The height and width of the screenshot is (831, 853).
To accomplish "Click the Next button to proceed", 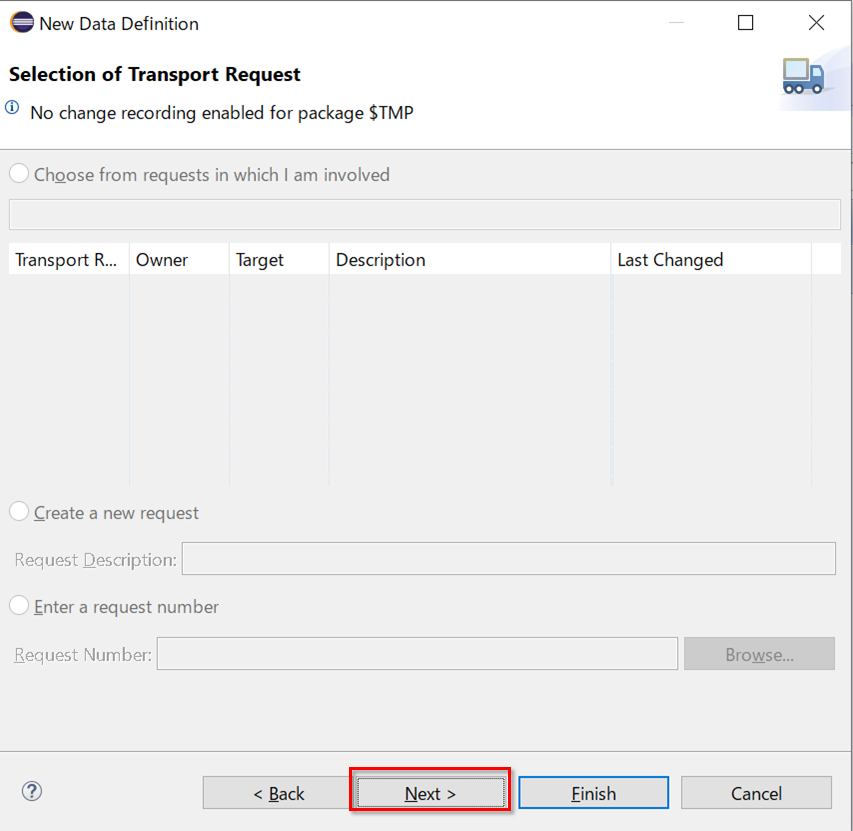I will pos(429,792).
